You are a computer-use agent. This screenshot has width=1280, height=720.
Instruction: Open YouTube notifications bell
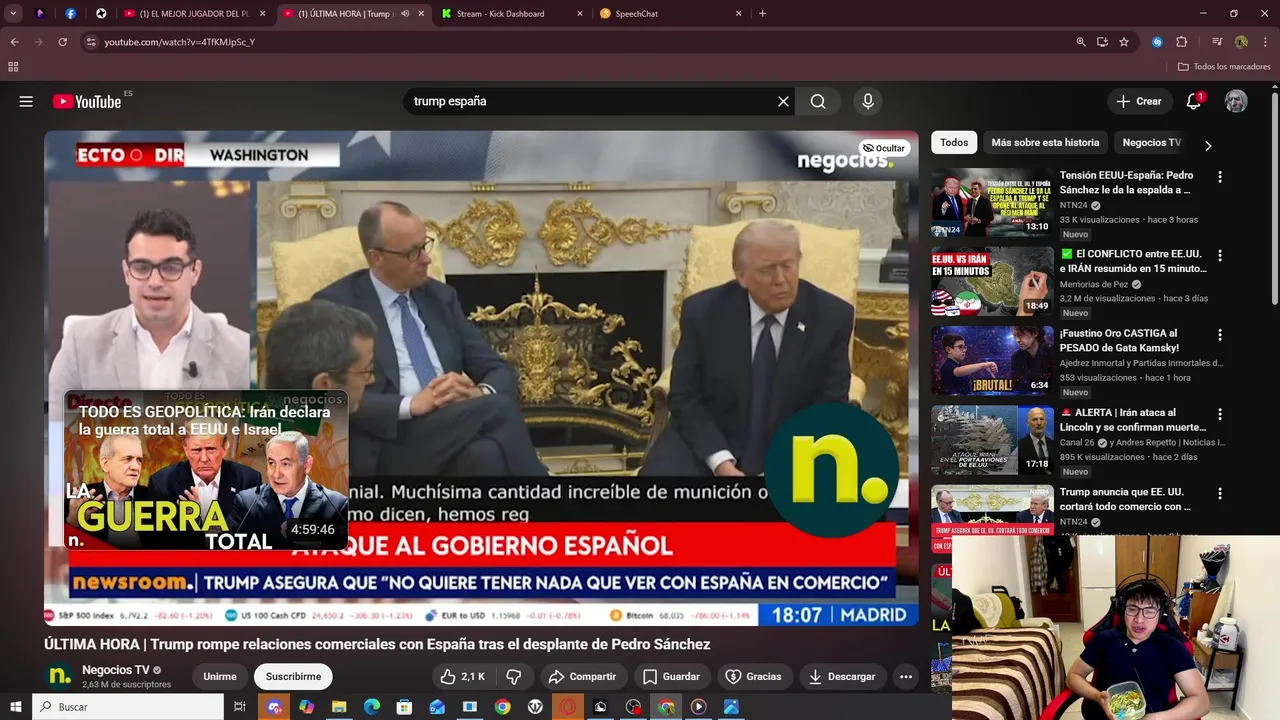[x=1193, y=101]
